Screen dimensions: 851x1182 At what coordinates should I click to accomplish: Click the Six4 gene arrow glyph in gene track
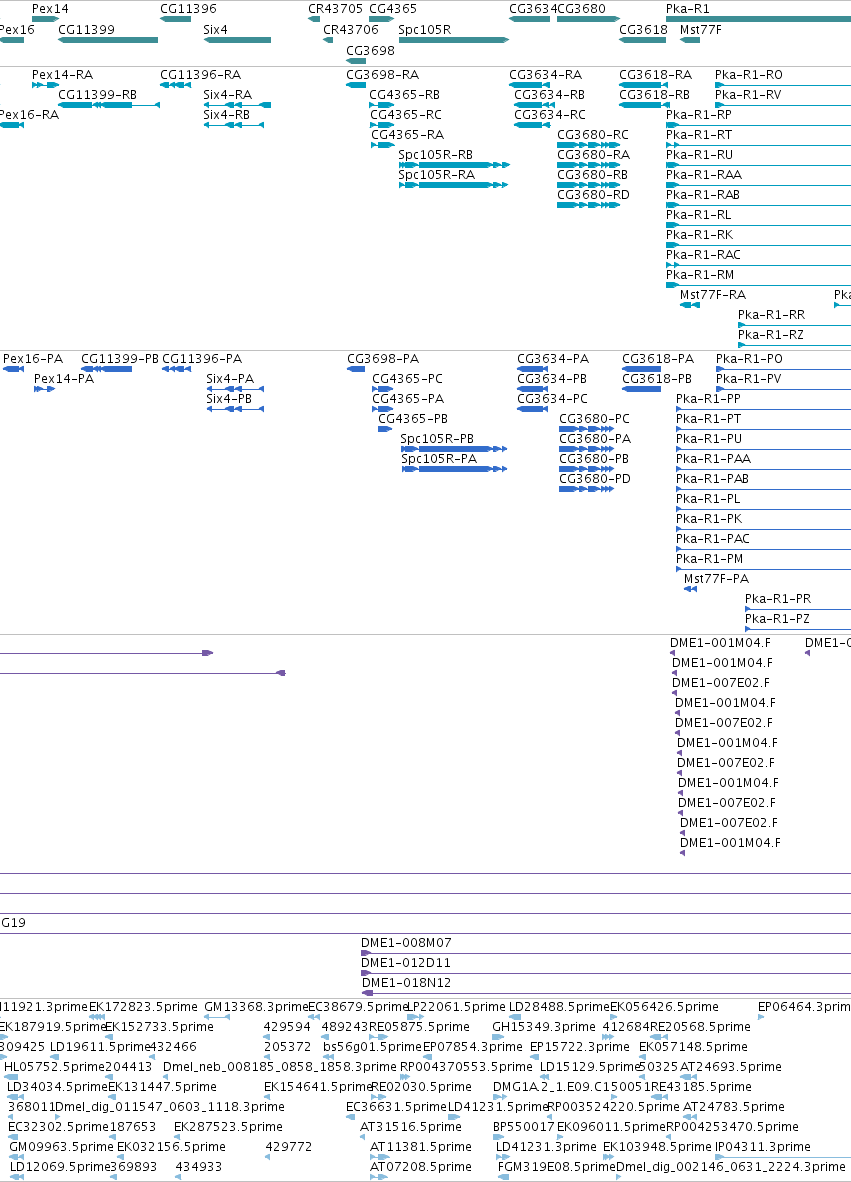pos(237,40)
